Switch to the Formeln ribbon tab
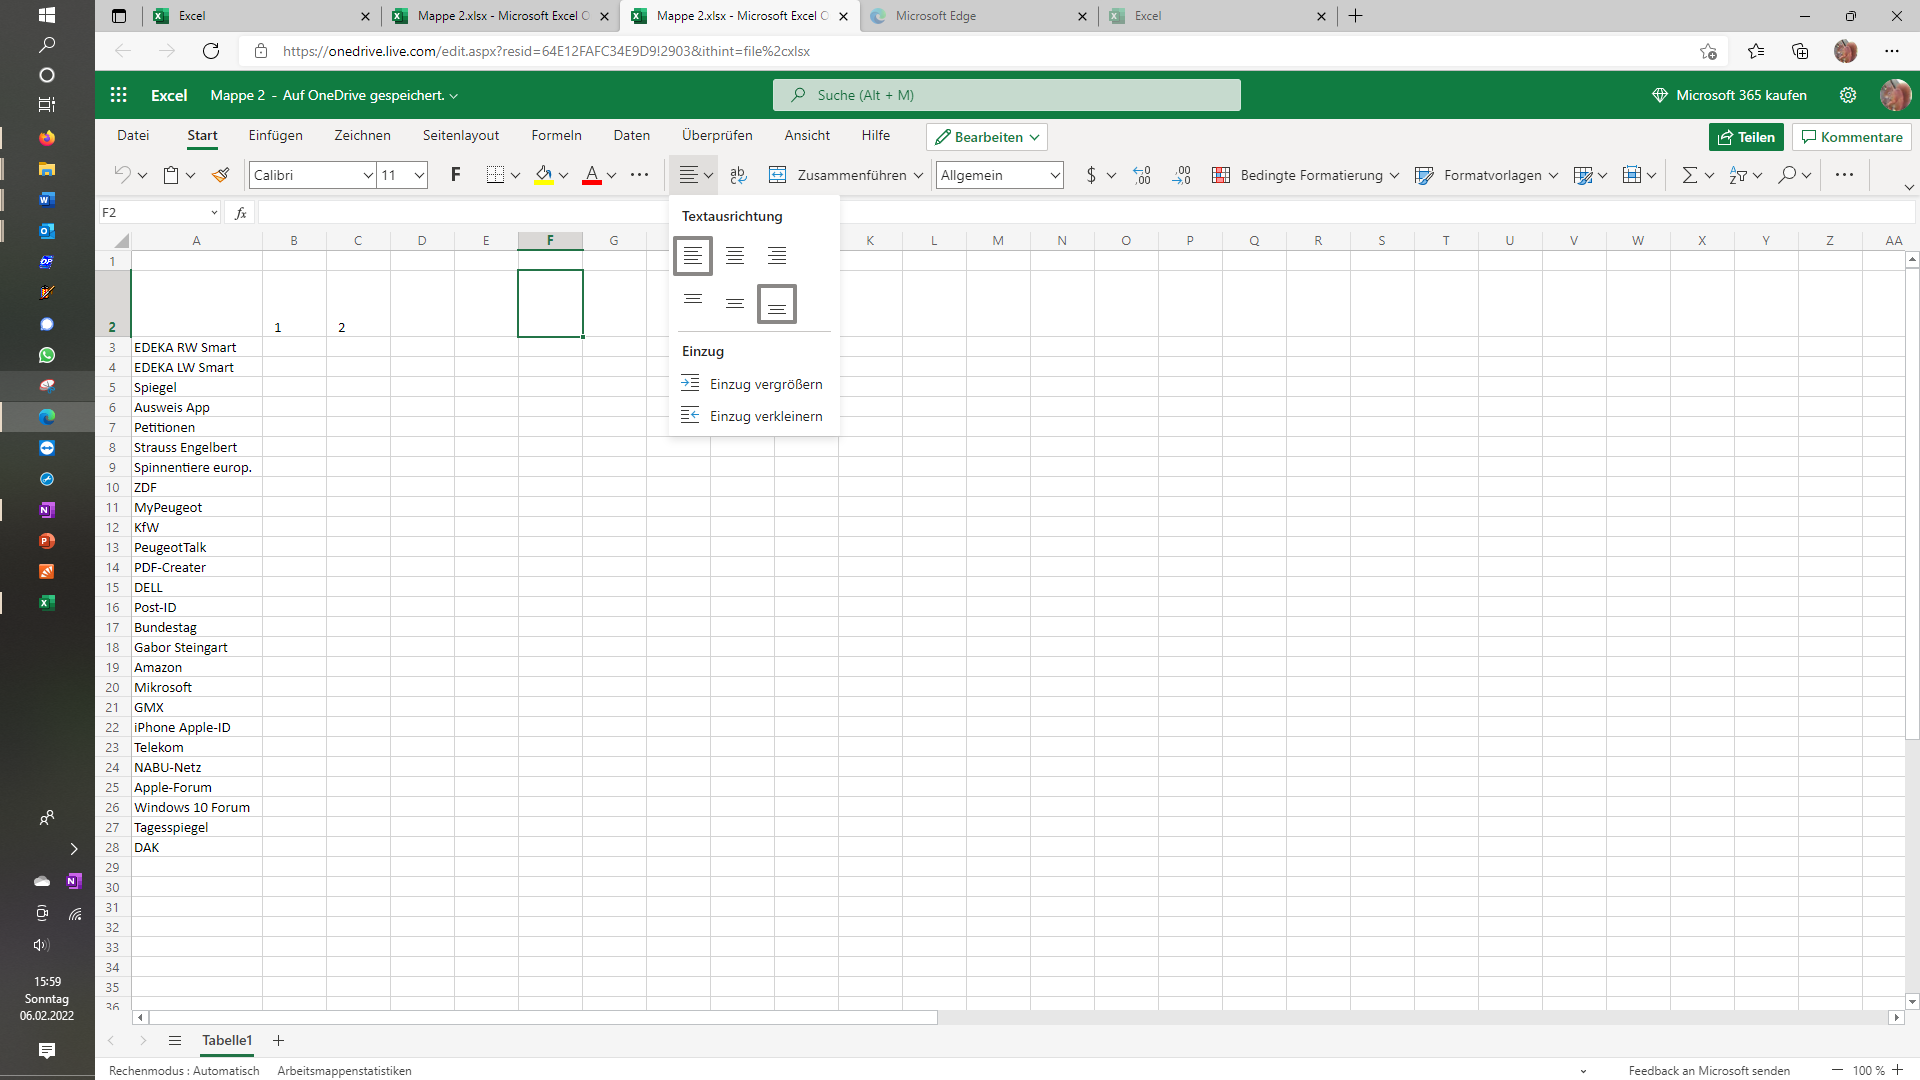The height and width of the screenshot is (1080, 1920). (x=556, y=135)
